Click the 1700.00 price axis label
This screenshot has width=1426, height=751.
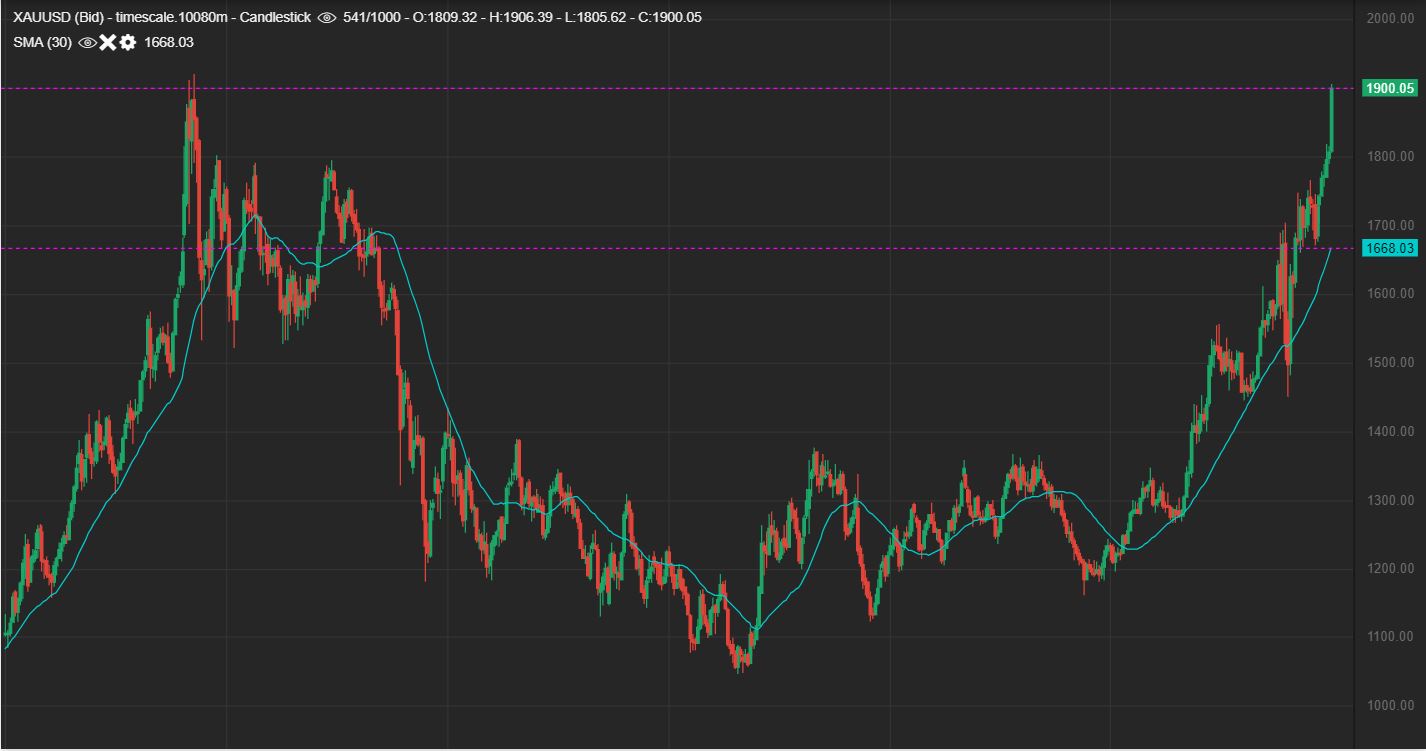point(1390,225)
